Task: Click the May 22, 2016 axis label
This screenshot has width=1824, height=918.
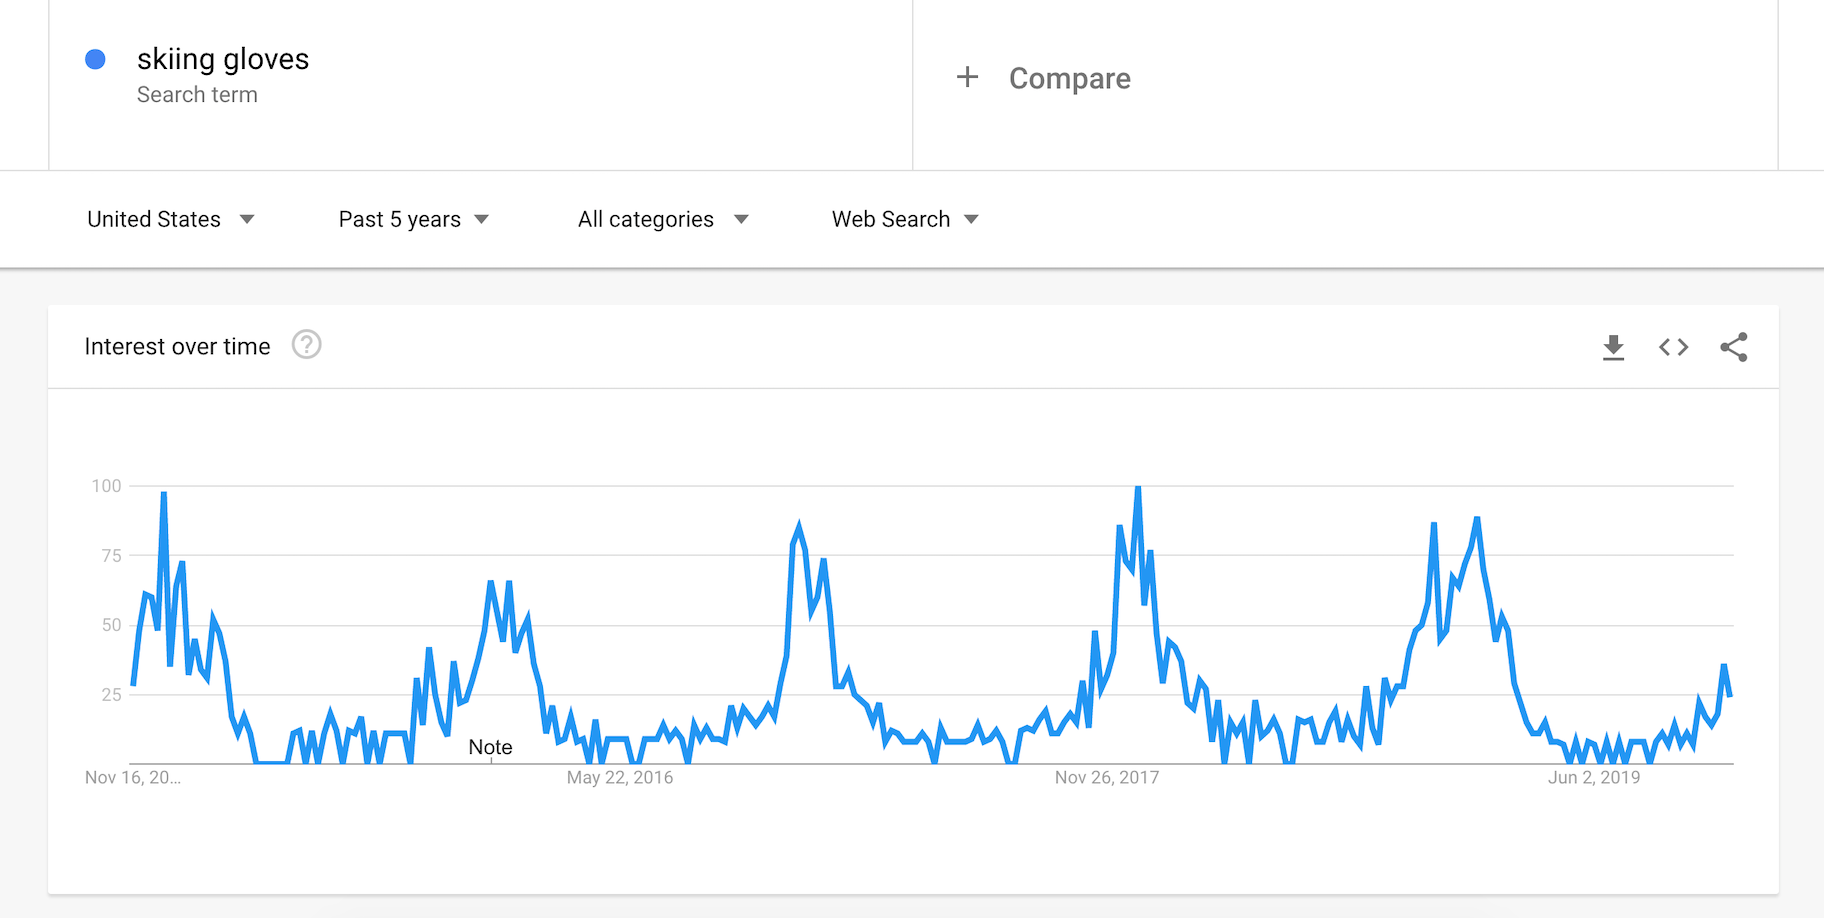Action: 620,778
